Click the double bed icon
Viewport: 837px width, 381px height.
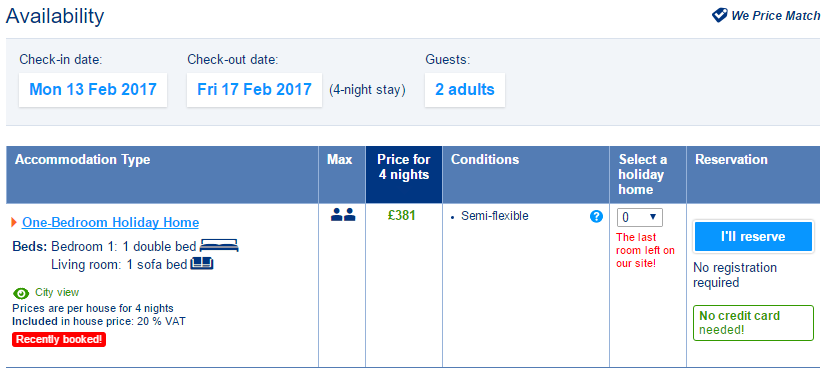(219, 246)
